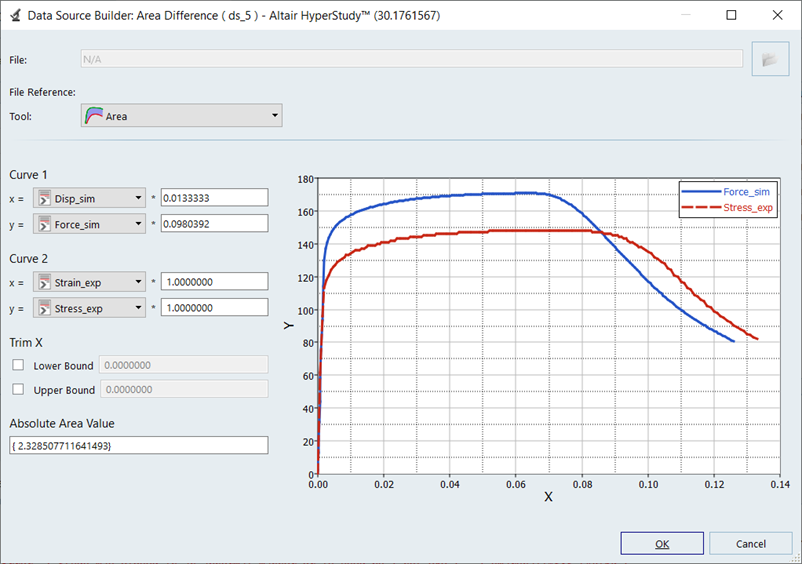
Task: Click the HyperStudy app icon in title bar
Action: [x=14, y=16]
